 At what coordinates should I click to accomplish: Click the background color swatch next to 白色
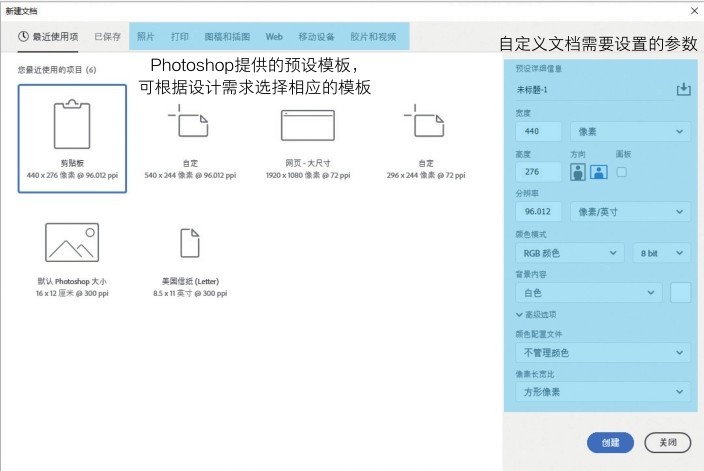pos(680,293)
